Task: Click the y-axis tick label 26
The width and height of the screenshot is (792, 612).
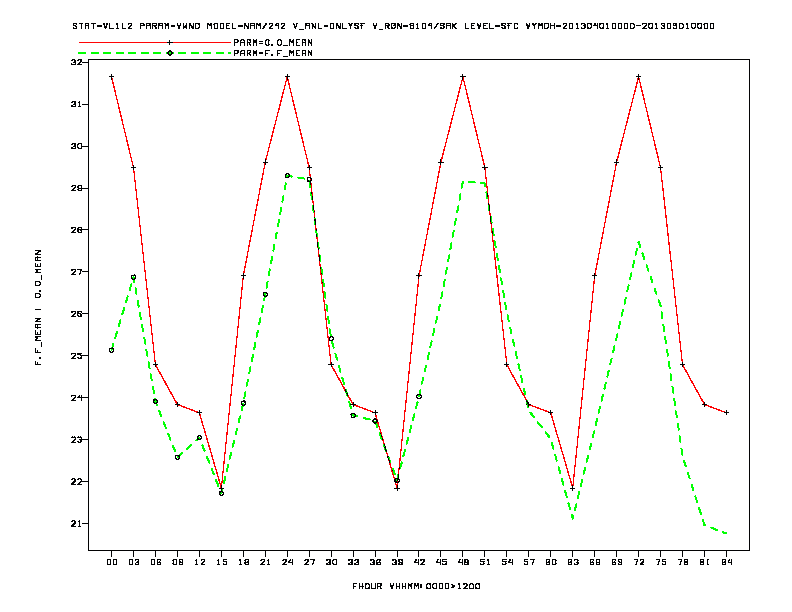Action: click(76, 314)
